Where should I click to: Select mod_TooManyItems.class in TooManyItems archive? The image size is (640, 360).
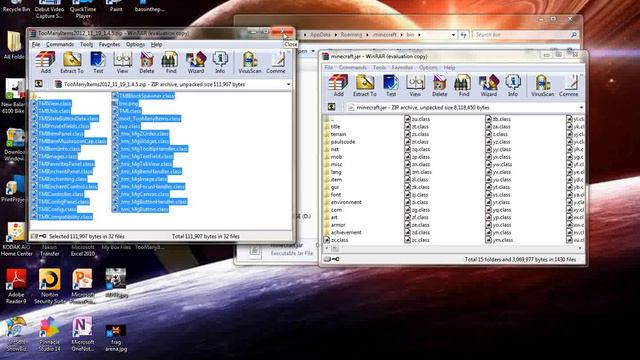coord(146,118)
